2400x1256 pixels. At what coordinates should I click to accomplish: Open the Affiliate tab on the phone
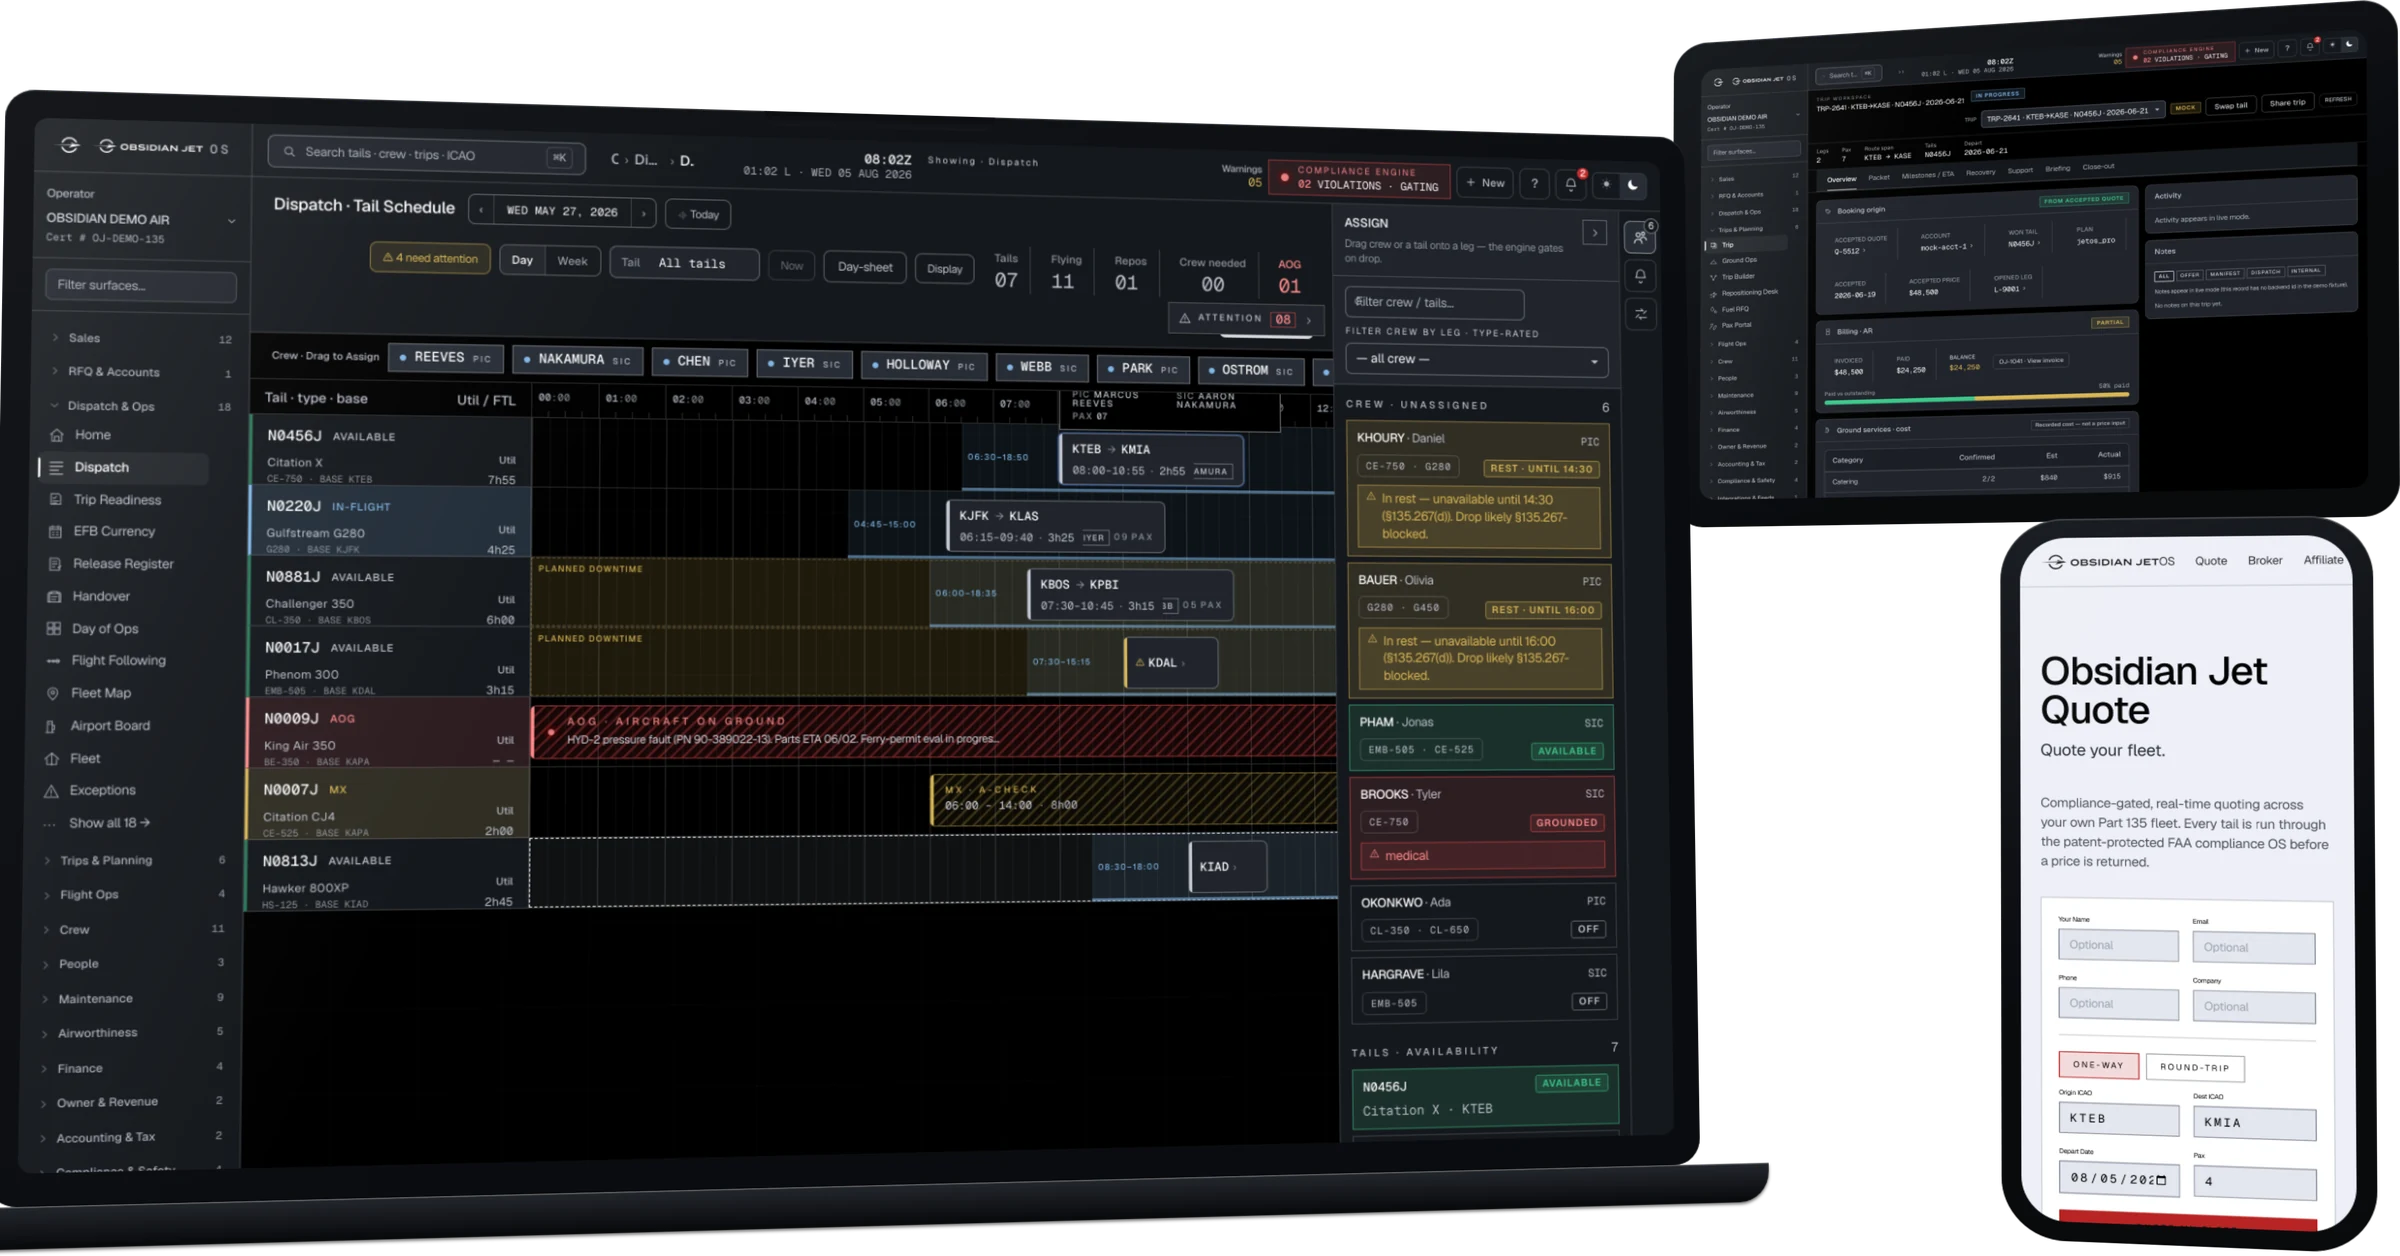point(2323,560)
